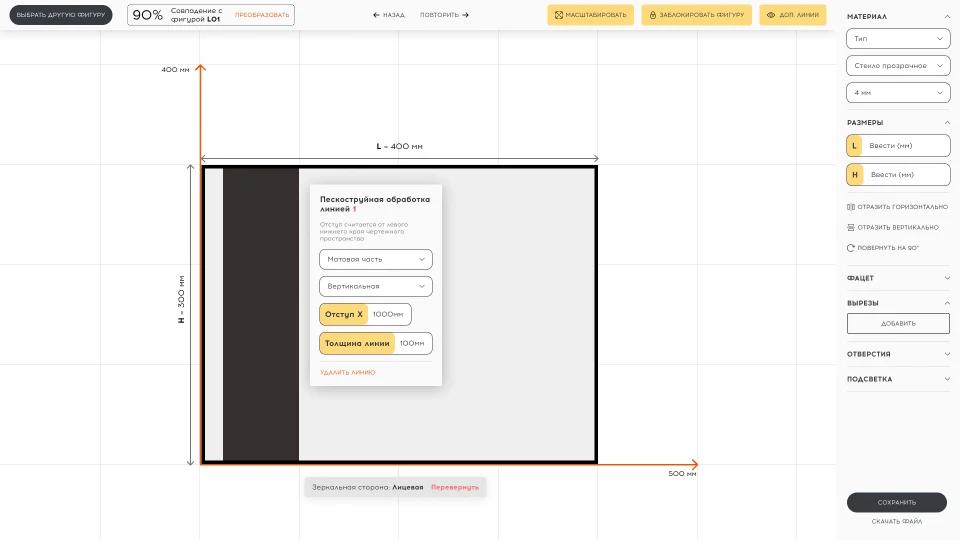Click Удалить линию link
Viewport: 960px width, 540px height.
click(347, 372)
